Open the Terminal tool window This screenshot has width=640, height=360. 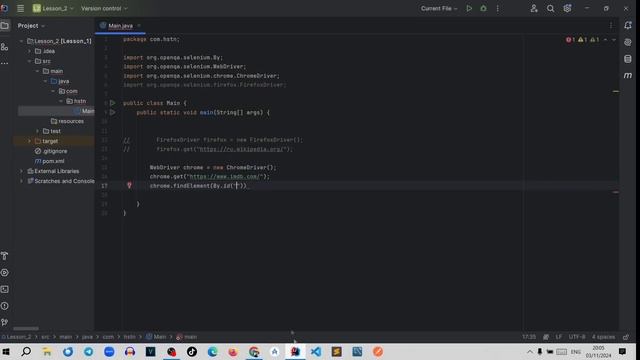(x=4, y=289)
